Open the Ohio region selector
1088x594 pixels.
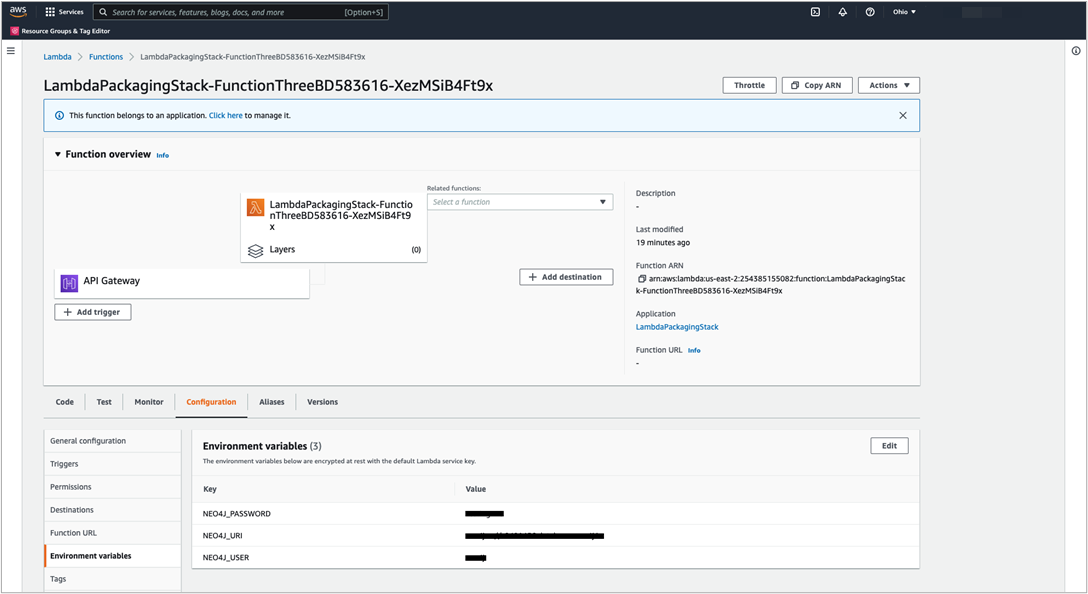(904, 12)
